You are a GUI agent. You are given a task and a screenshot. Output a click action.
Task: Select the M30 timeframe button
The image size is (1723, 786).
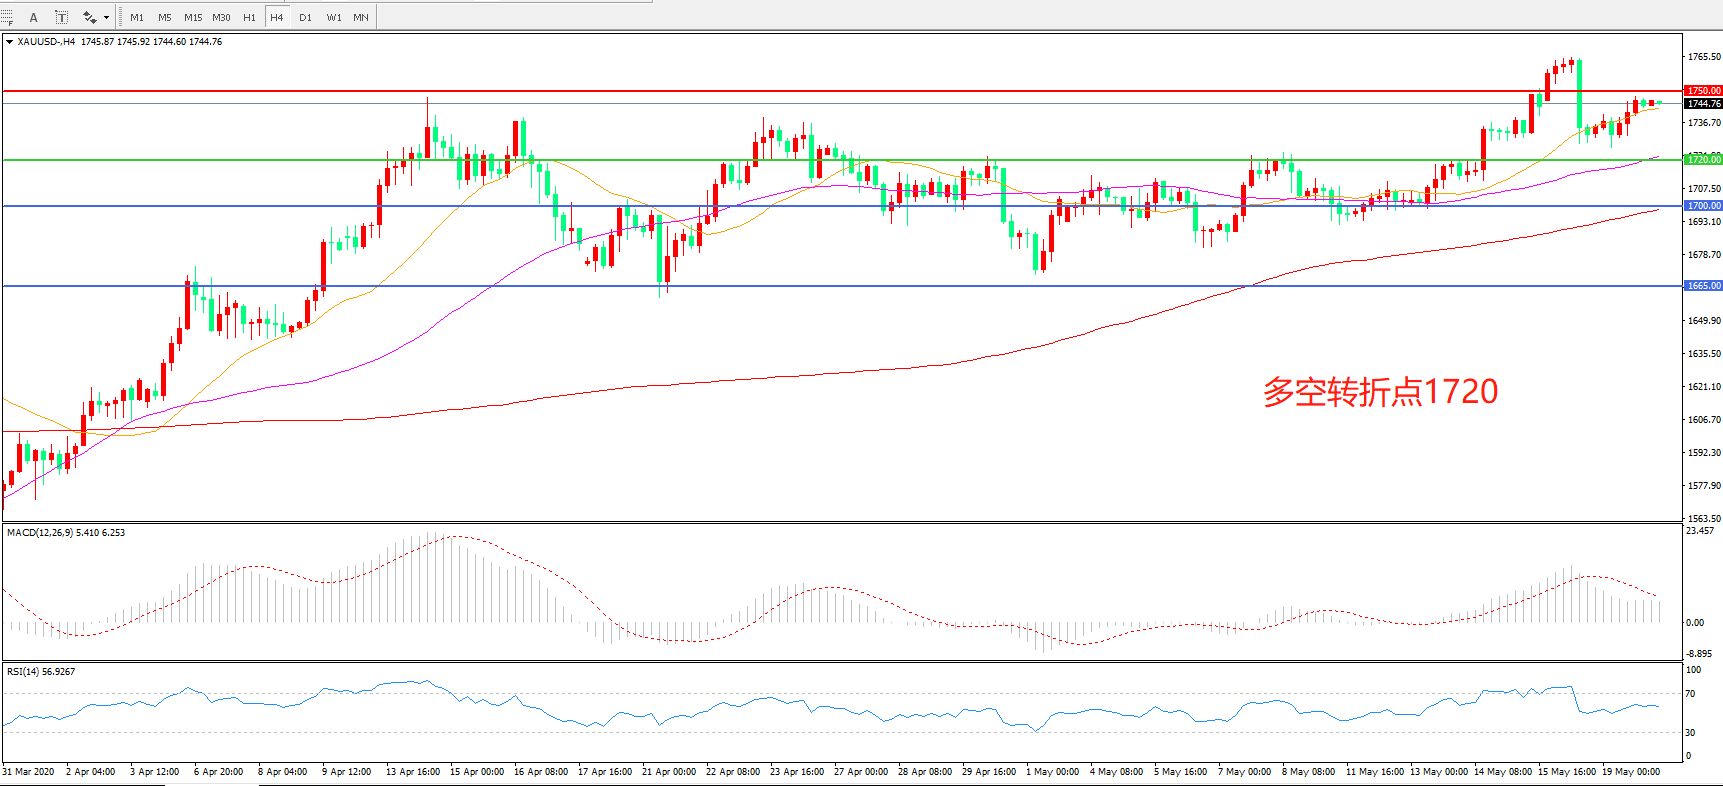coord(221,17)
